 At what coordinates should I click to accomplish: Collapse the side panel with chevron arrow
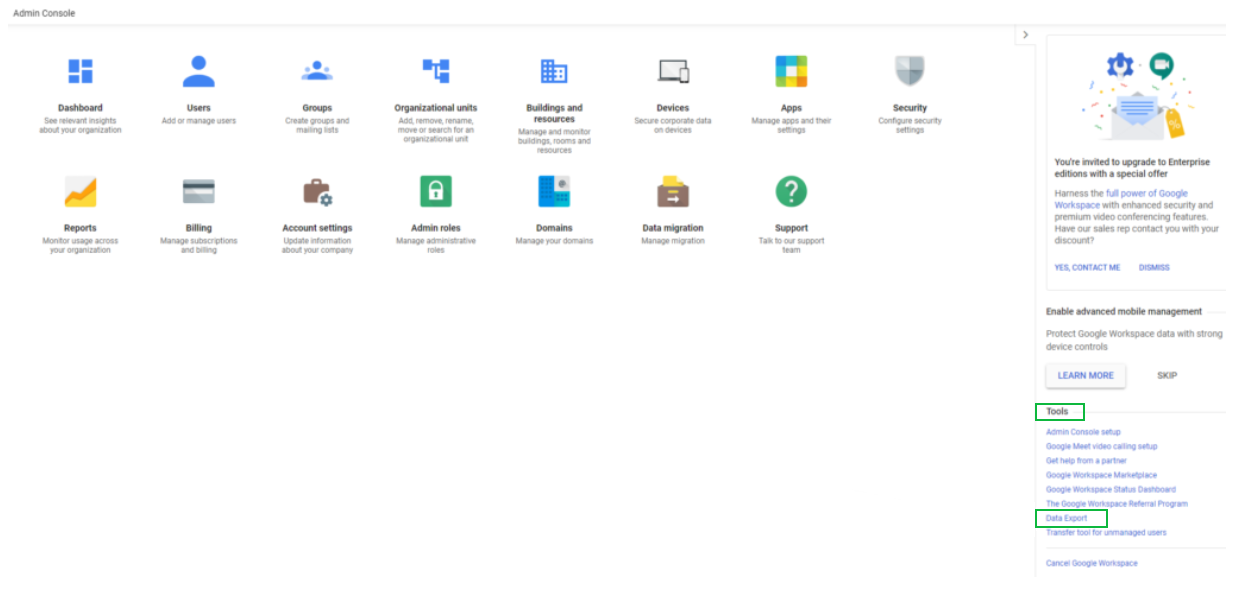(1025, 35)
